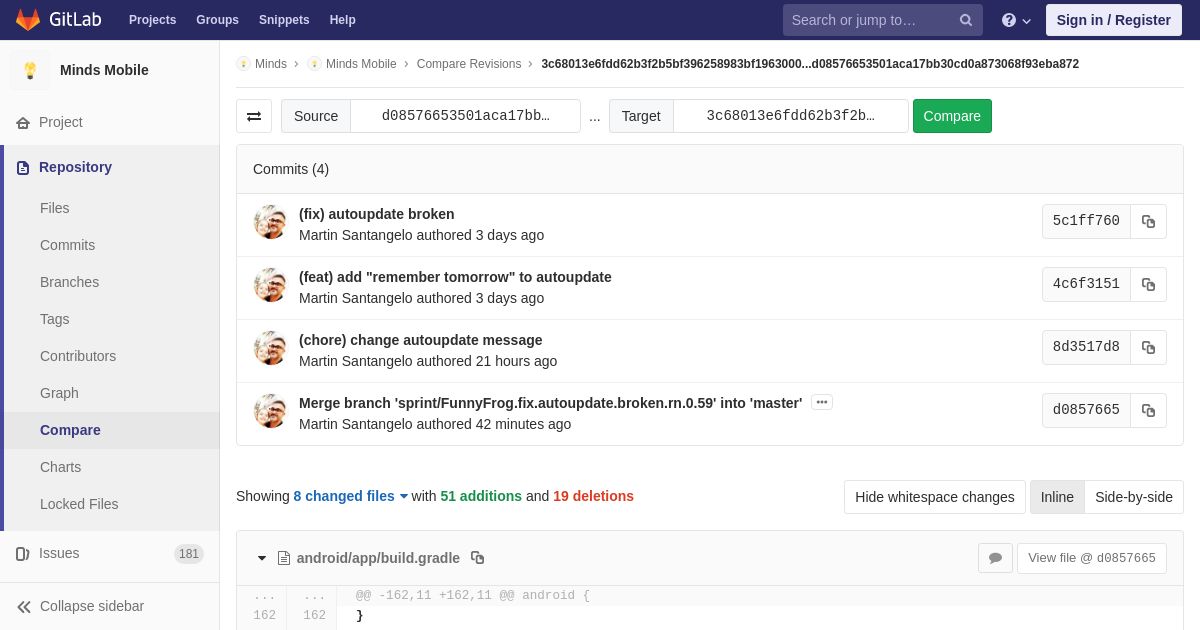
Task: Open Commits in repository sidebar
Action: point(67,245)
